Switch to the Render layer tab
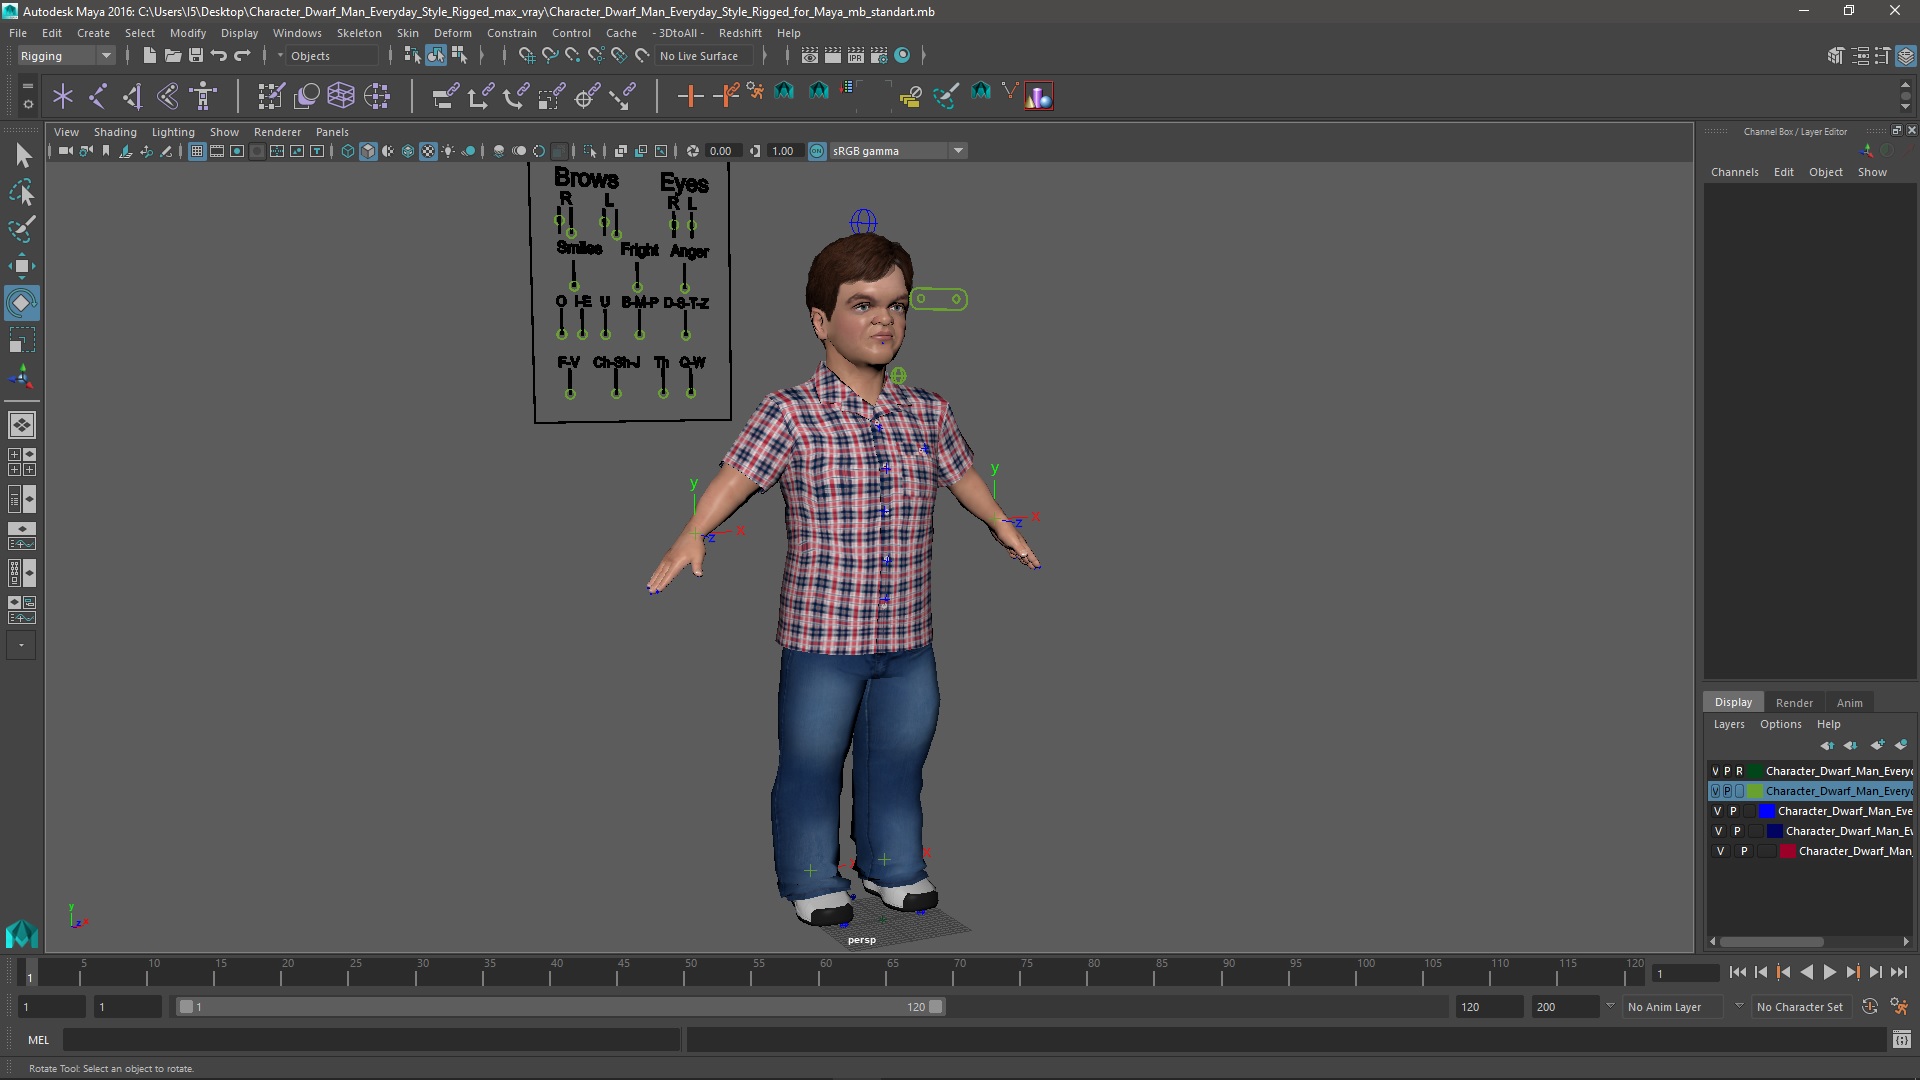1920x1080 pixels. [x=1794, y=703]
